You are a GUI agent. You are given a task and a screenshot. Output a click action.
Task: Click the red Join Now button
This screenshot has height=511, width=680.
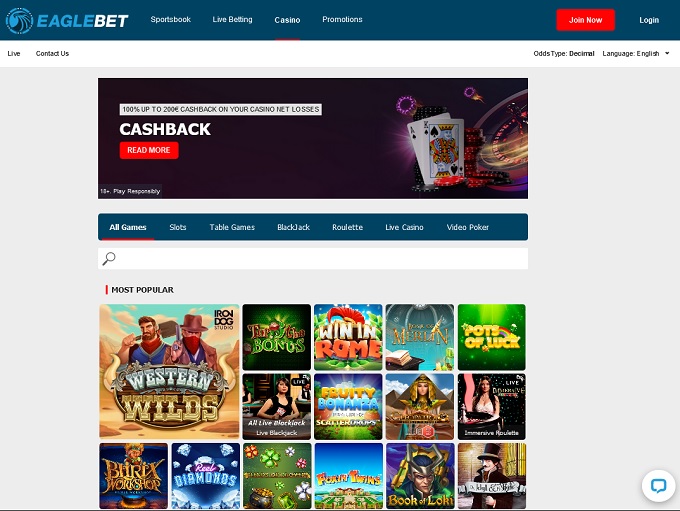pyautogui.click(x=585, y=20)
